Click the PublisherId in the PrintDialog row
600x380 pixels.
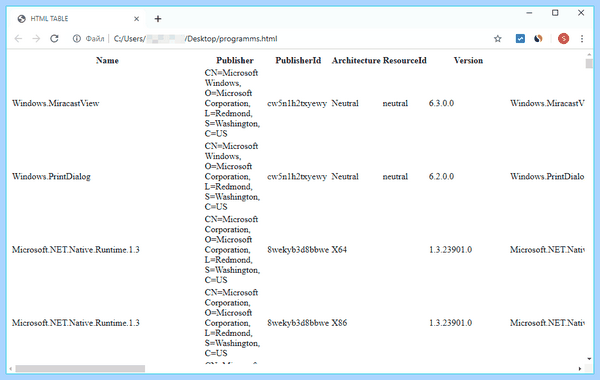(297, 176)
